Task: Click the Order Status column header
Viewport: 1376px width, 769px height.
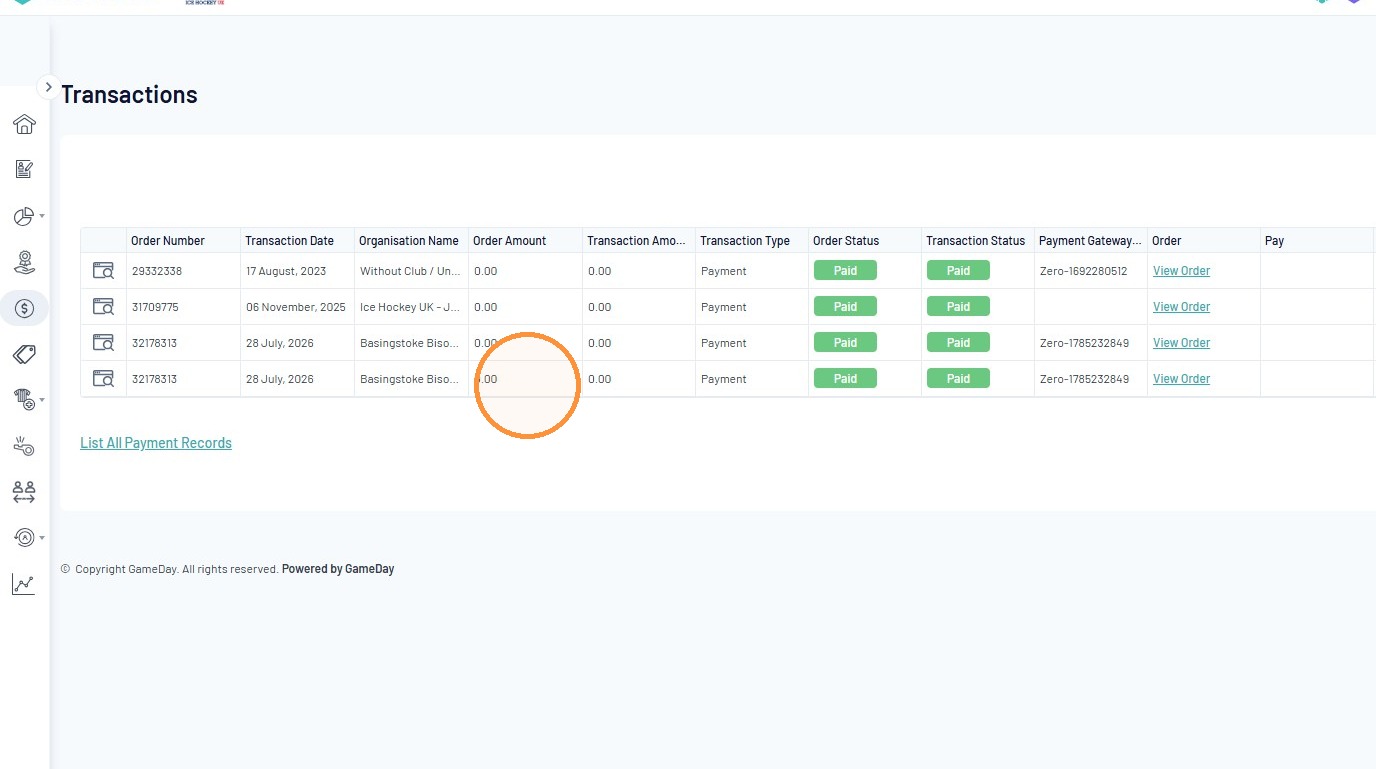Action: pyautogui.click(x=865, y=241)
